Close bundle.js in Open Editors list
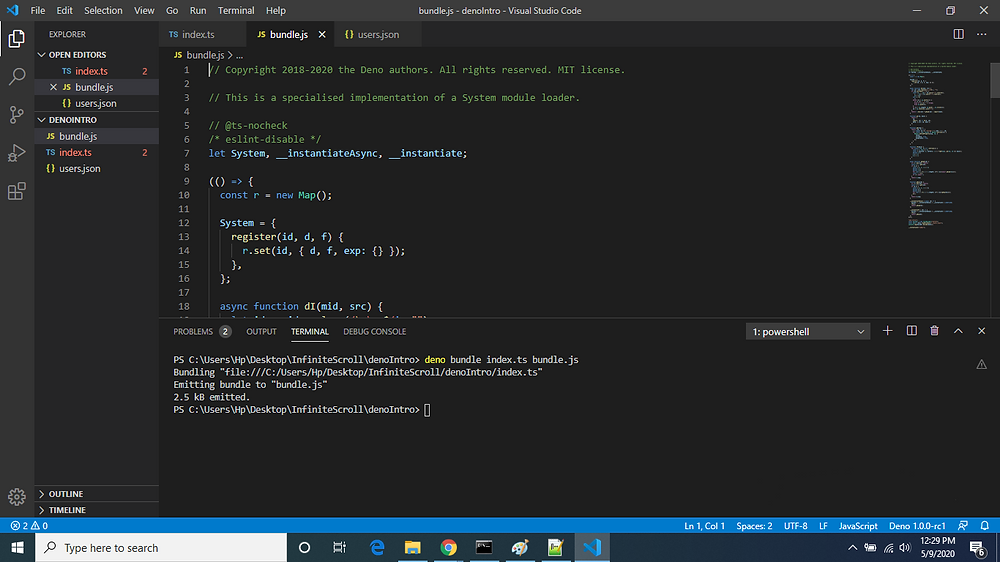Image resolution: width=1000 pixels, height=562 pixels. tap(53, 87)
